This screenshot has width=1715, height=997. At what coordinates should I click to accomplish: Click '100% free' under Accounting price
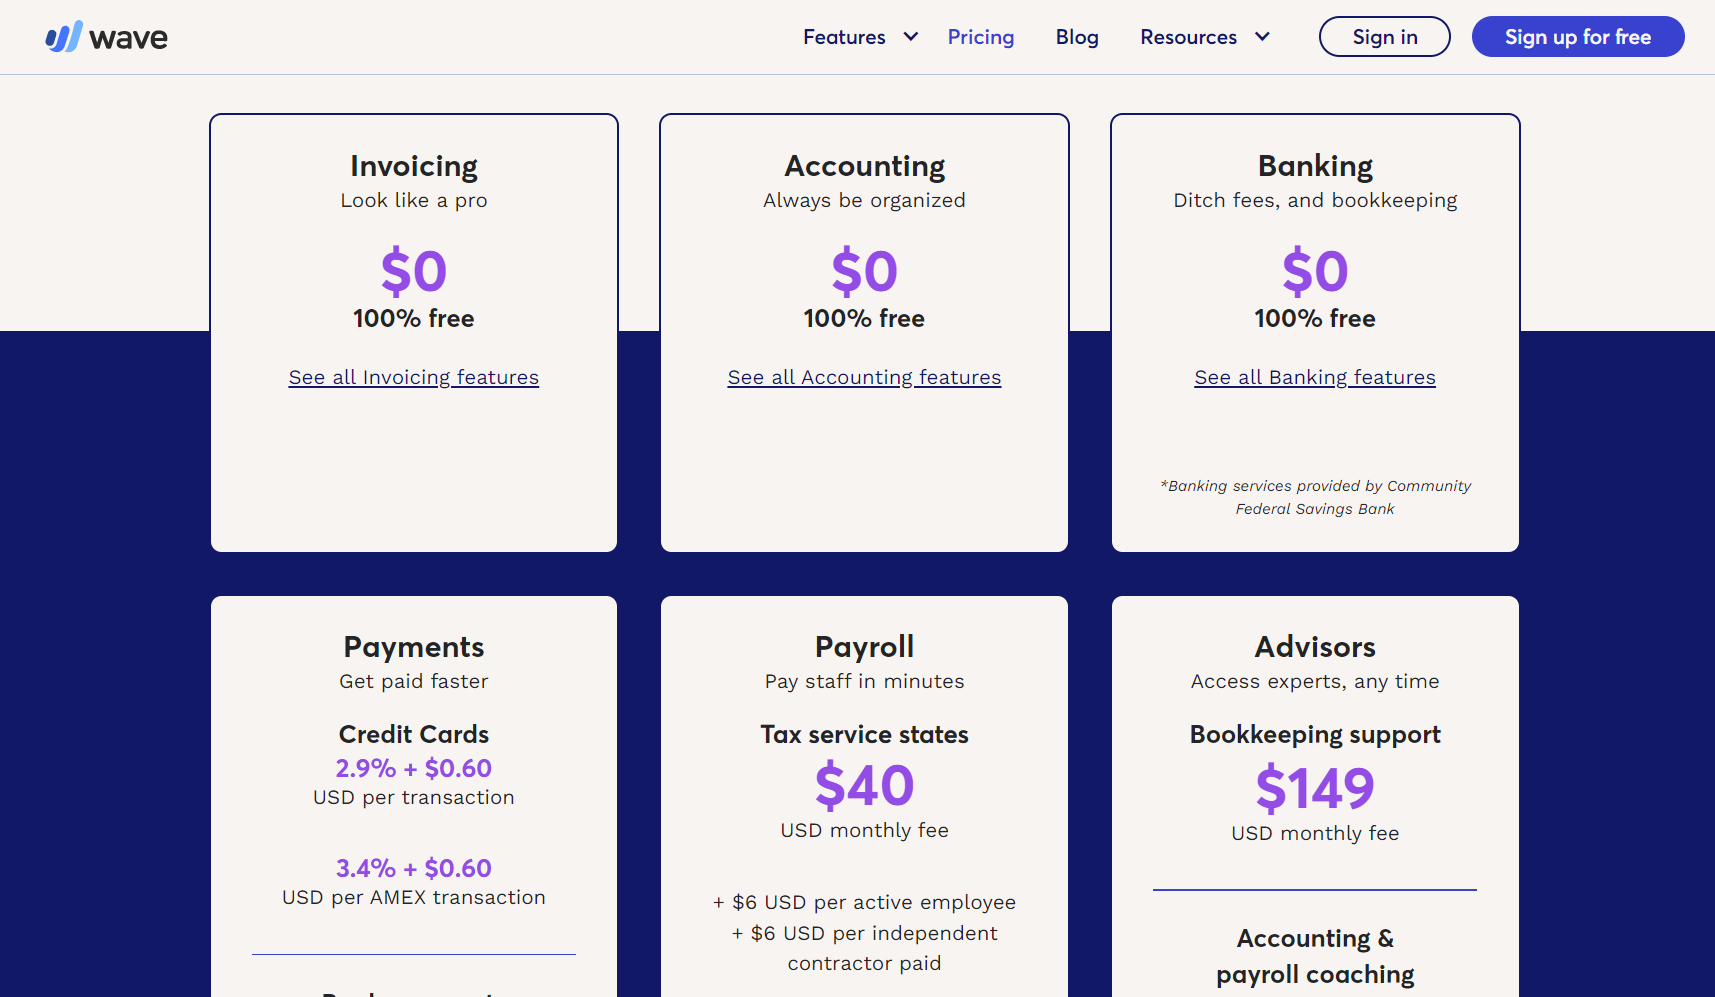[x=865, y=318]
